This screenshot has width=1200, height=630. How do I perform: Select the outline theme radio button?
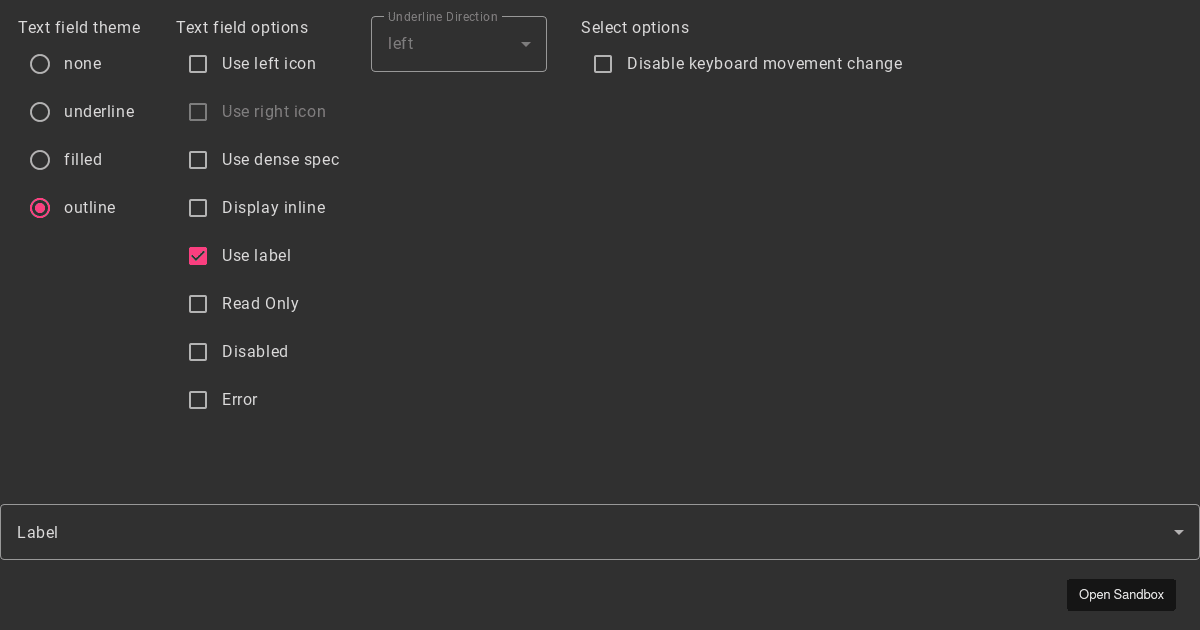click(40, 208)
